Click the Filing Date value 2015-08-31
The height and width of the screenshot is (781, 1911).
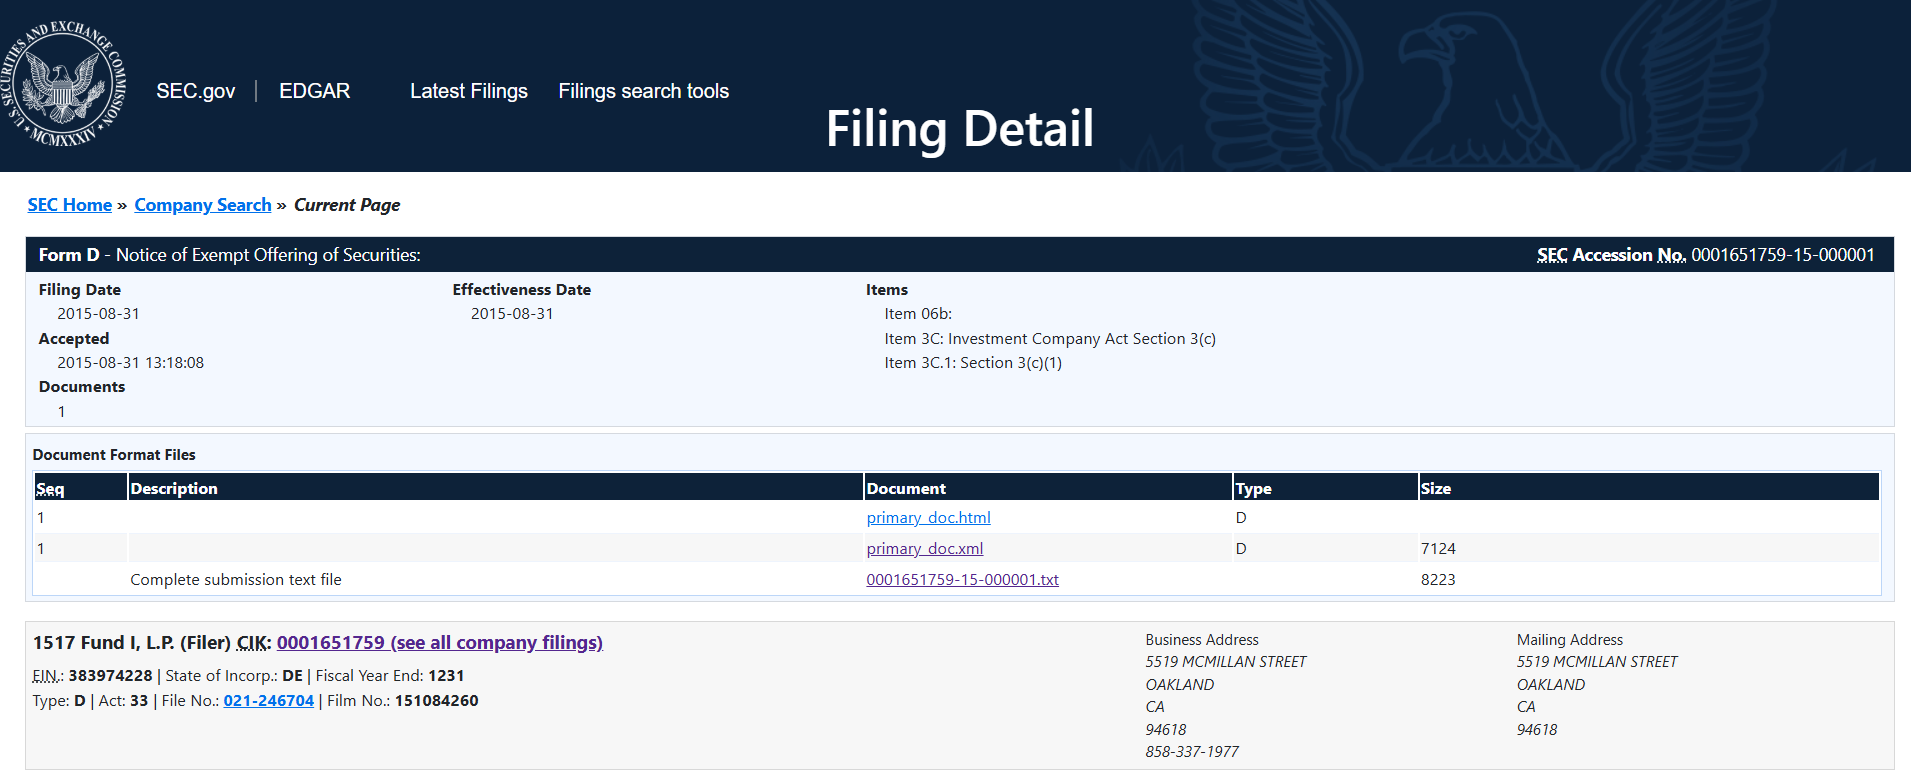(x=98, y=314)
